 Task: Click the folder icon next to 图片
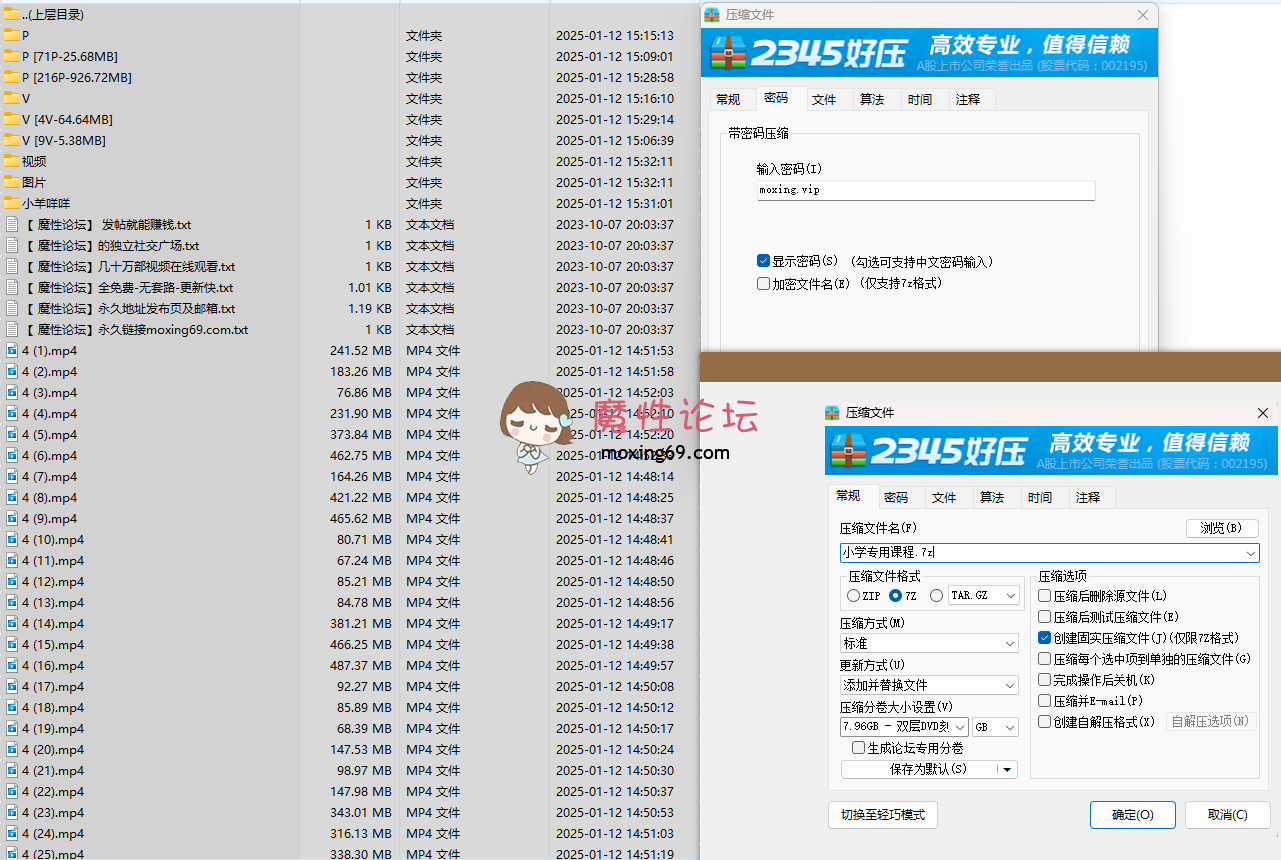click(11, 182)
